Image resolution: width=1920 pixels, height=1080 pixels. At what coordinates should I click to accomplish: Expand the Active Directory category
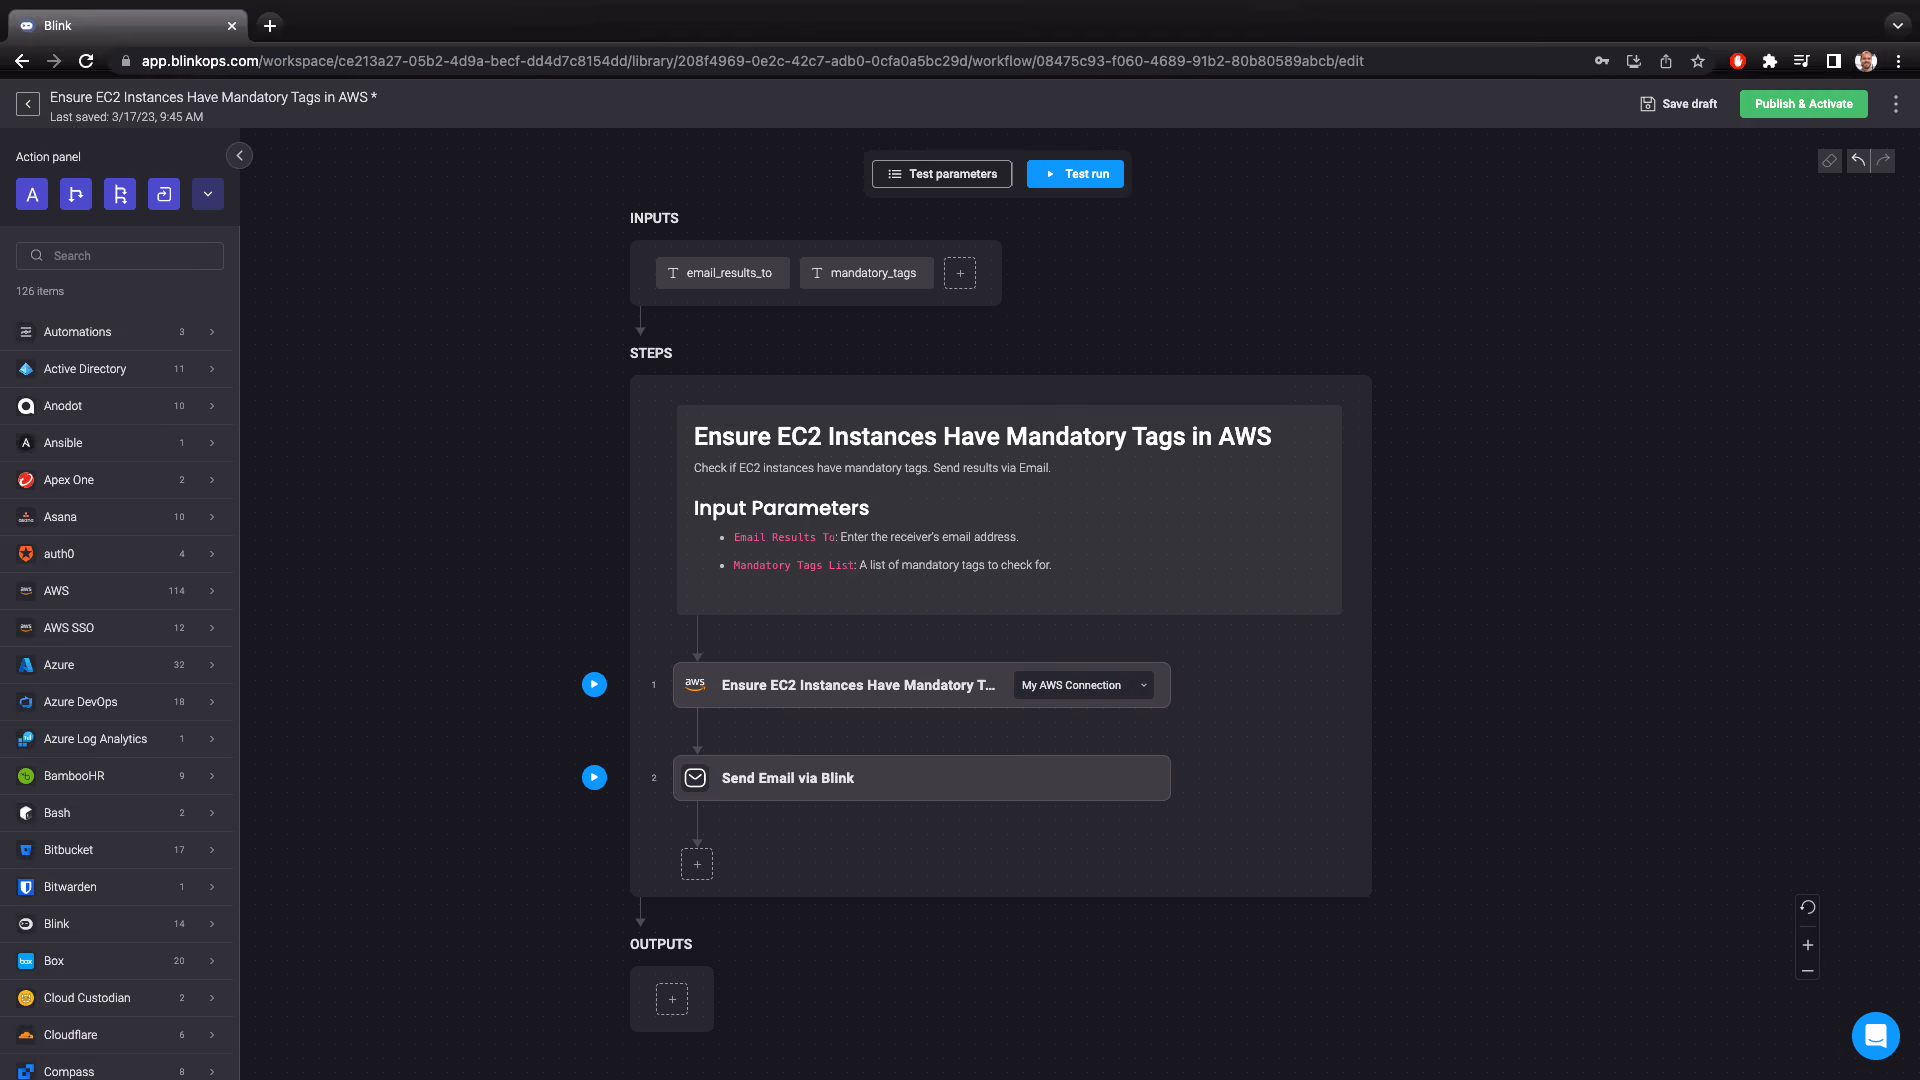pos(116,369)
